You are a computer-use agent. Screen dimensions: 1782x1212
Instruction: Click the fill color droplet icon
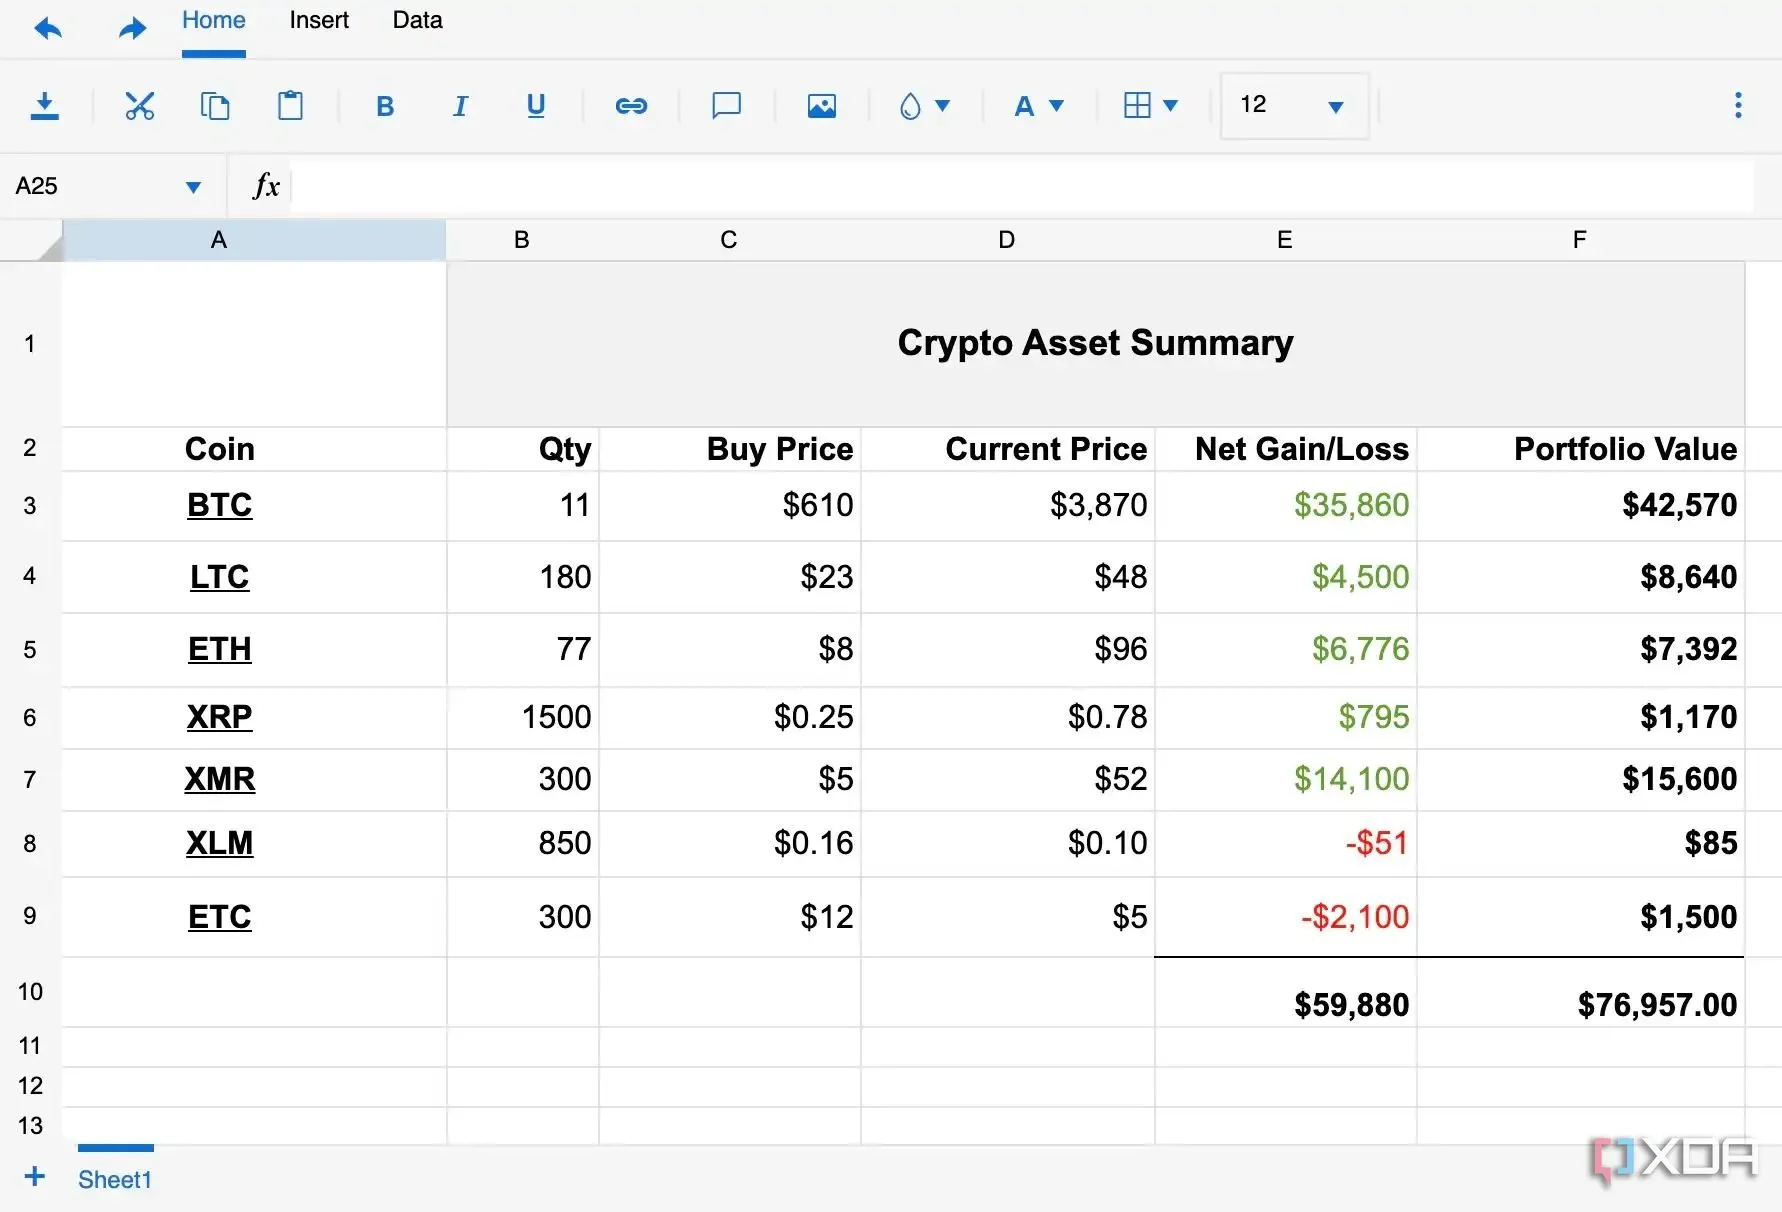[910, 106]
